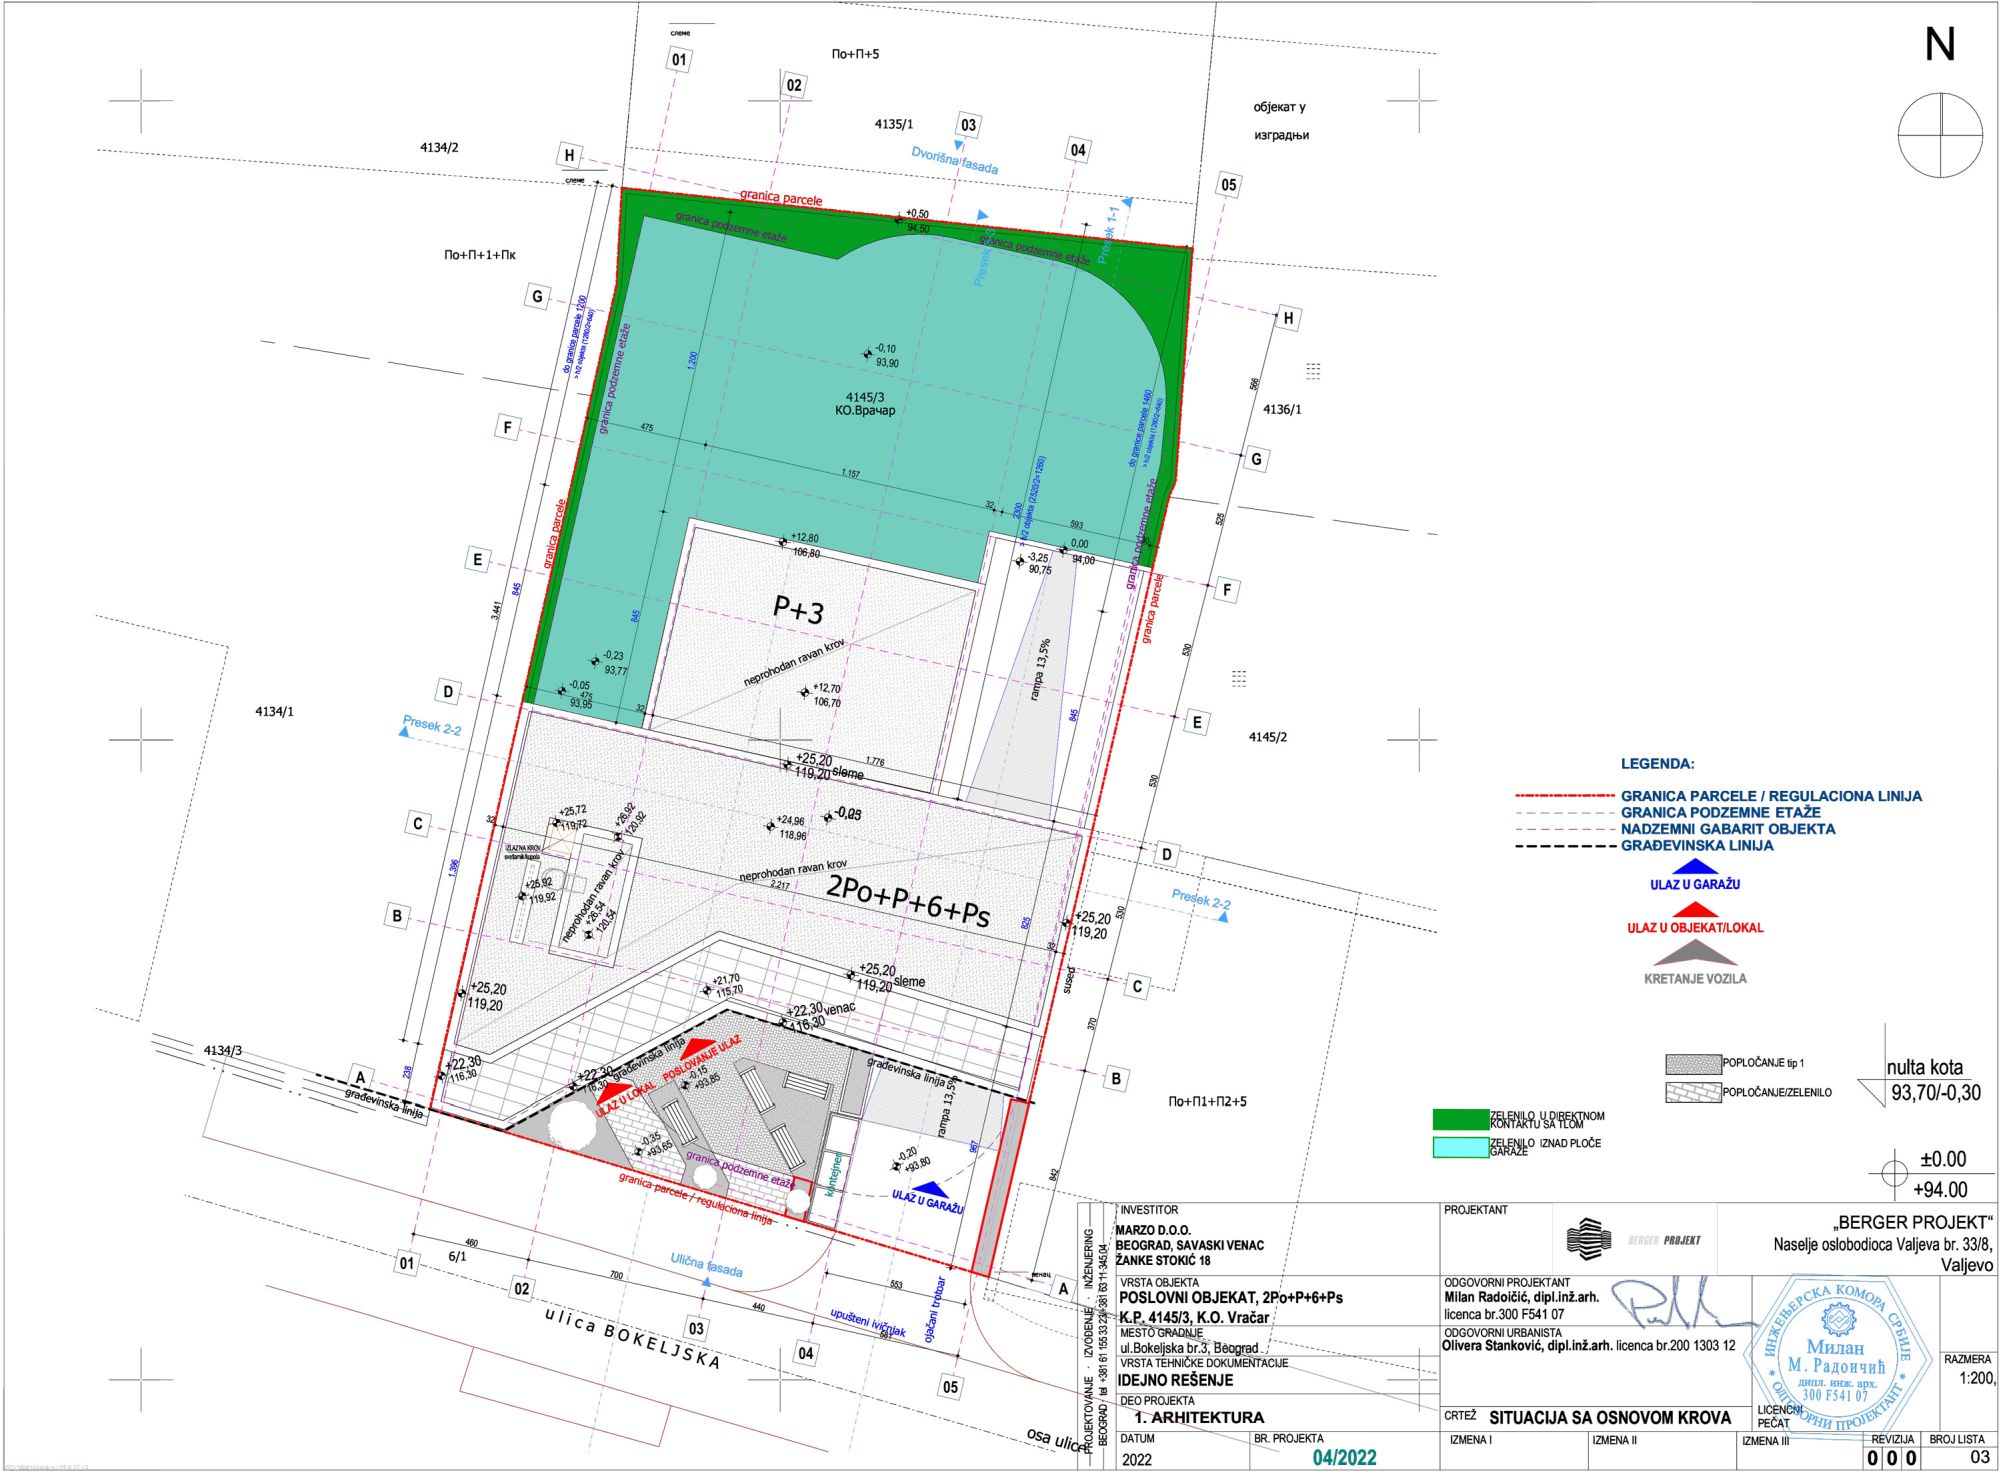Select the POPLOČANJE tip 1 hatch swatch
Screen dimensions: 2000x1473
pos(1692,1064)
